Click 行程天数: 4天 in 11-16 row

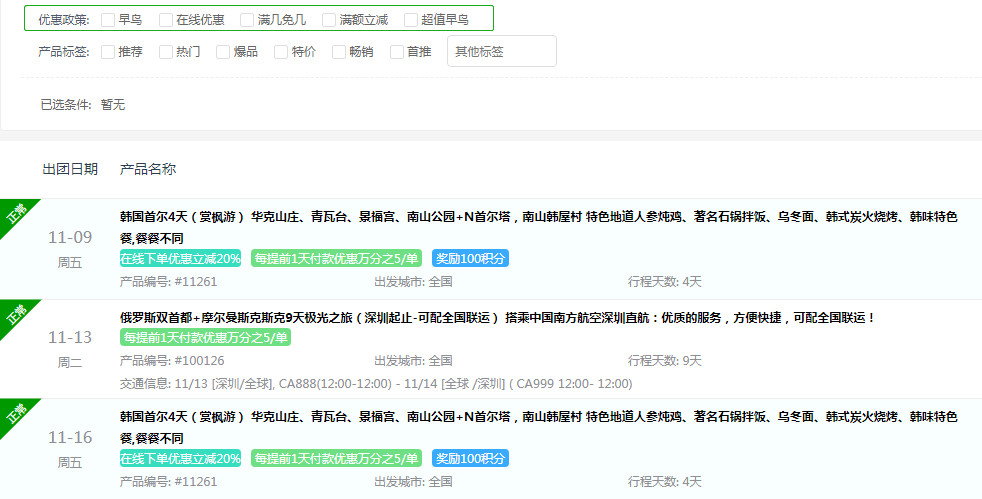coord(665,481)
